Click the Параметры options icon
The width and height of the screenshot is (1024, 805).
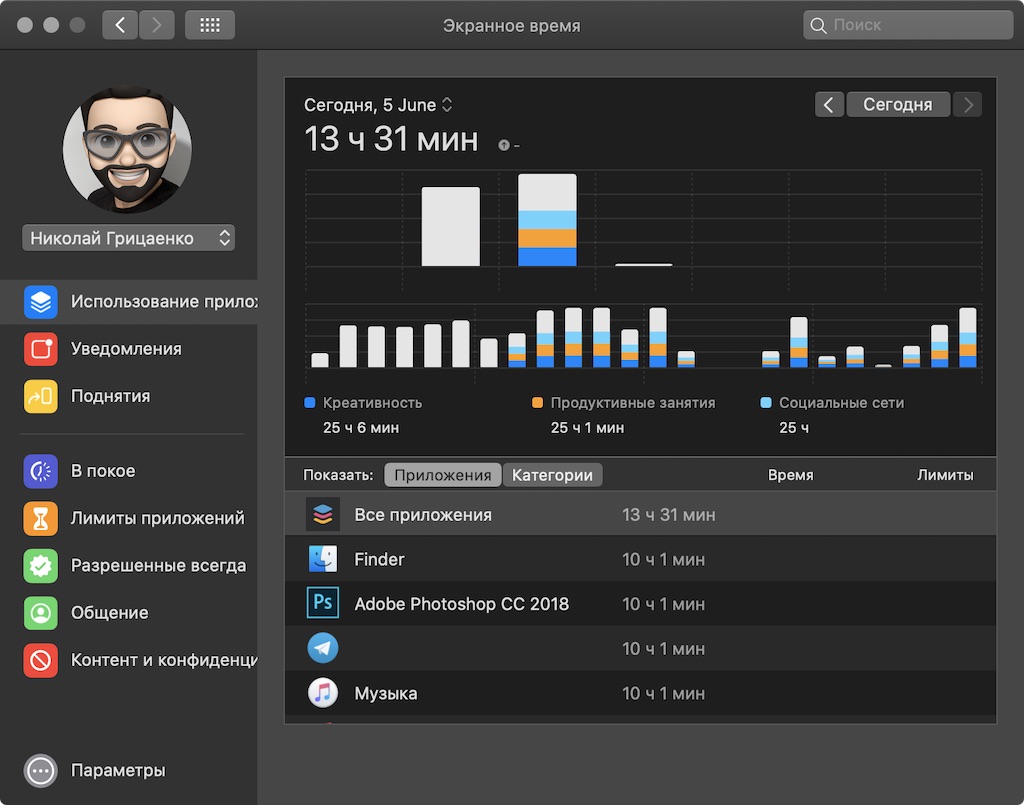point(40,771)
